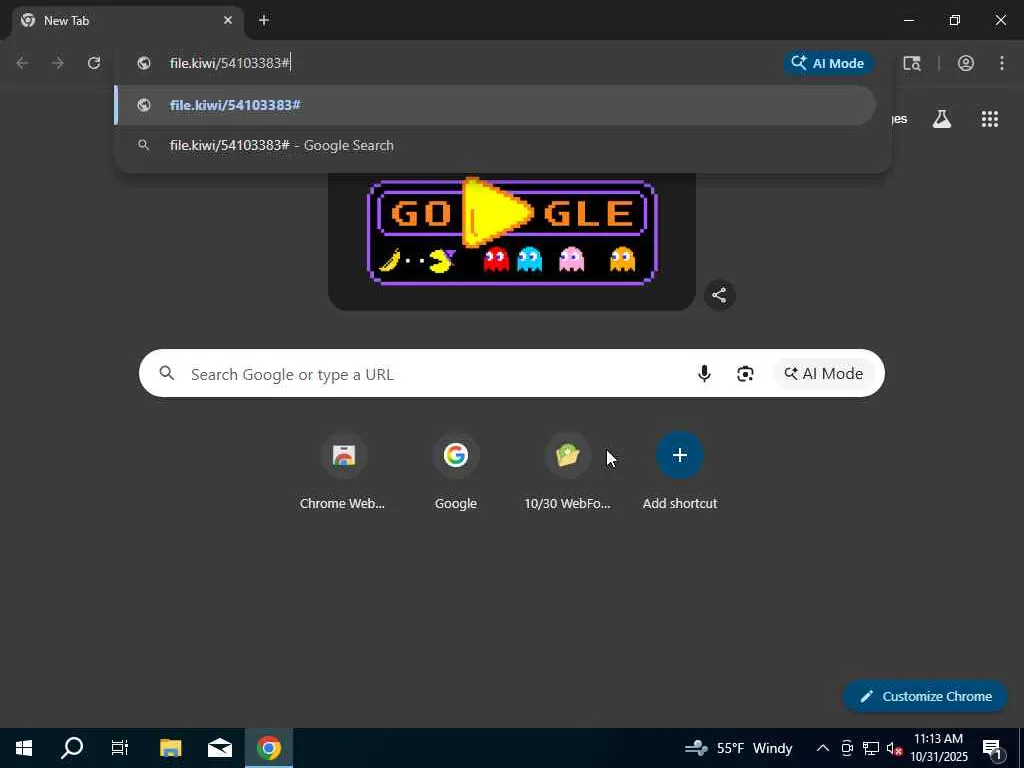Reload the current page
This screenshot has width=1024, height=768.
coord(94,63)
